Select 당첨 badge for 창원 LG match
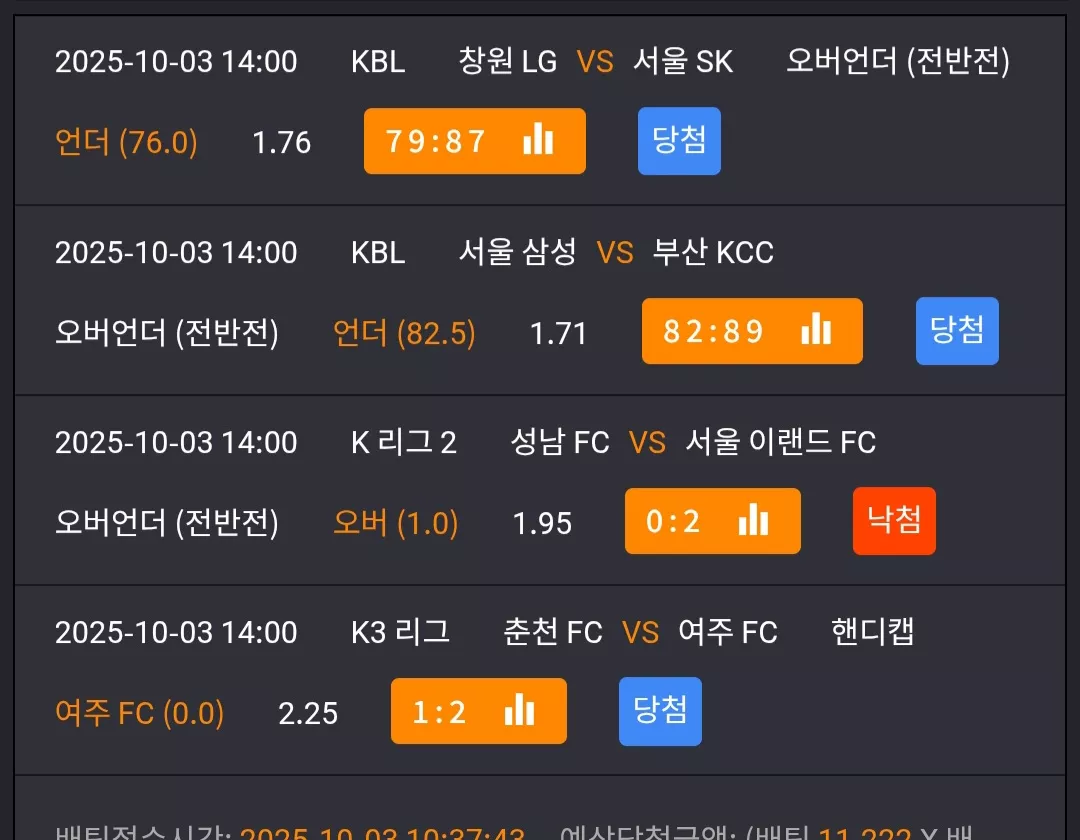The image size is (1080, 840). [x=679, y=141]
